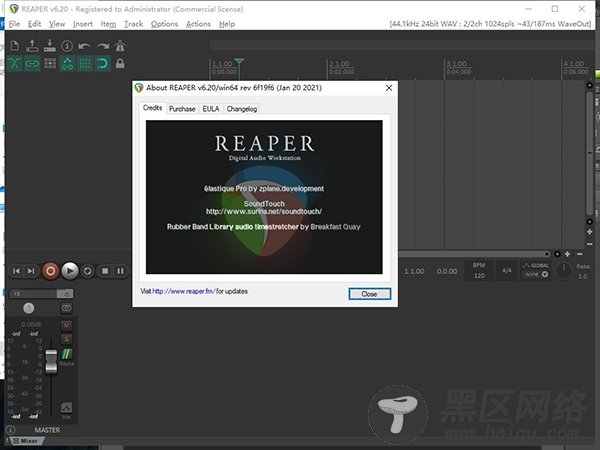The width and height of the screenshot is (600, 450).
Task: Open the File menu
Action: [14, 24]
